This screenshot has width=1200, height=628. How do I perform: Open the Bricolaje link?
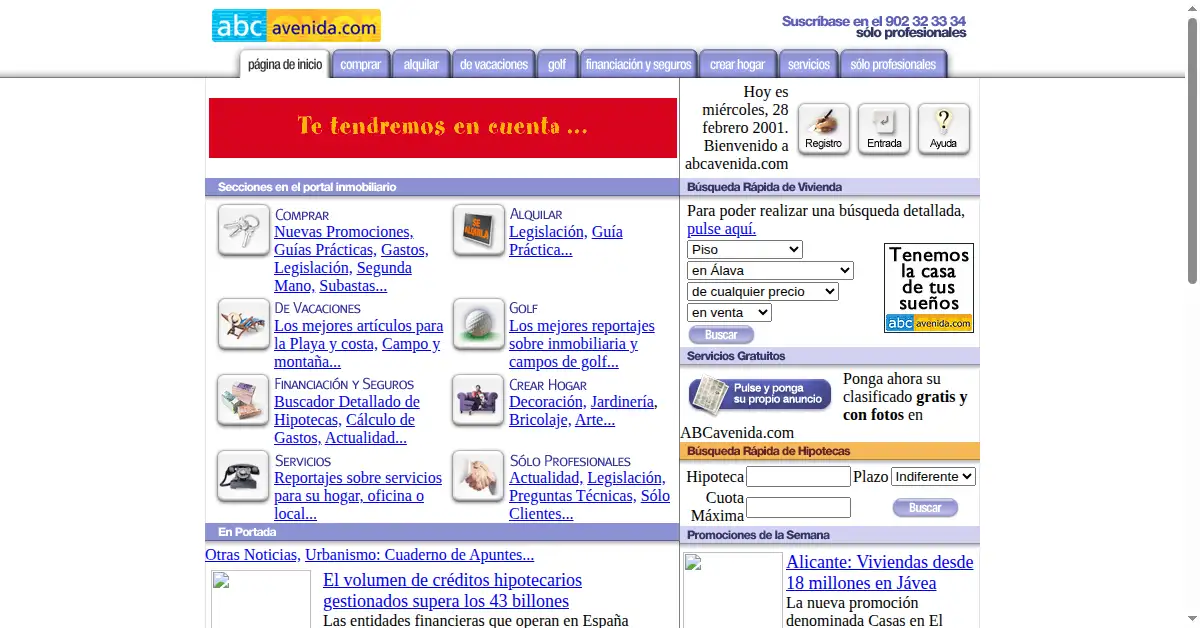(540, 420)
